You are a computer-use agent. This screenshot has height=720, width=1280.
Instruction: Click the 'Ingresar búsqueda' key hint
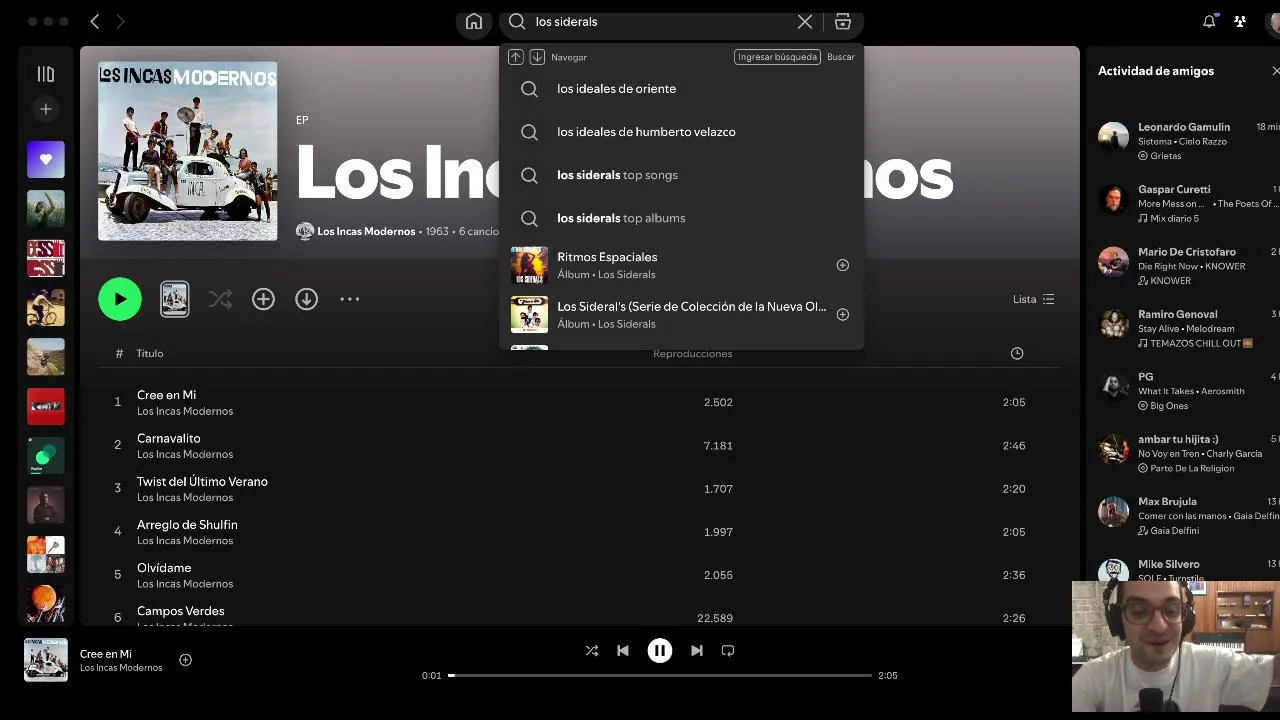777,57
